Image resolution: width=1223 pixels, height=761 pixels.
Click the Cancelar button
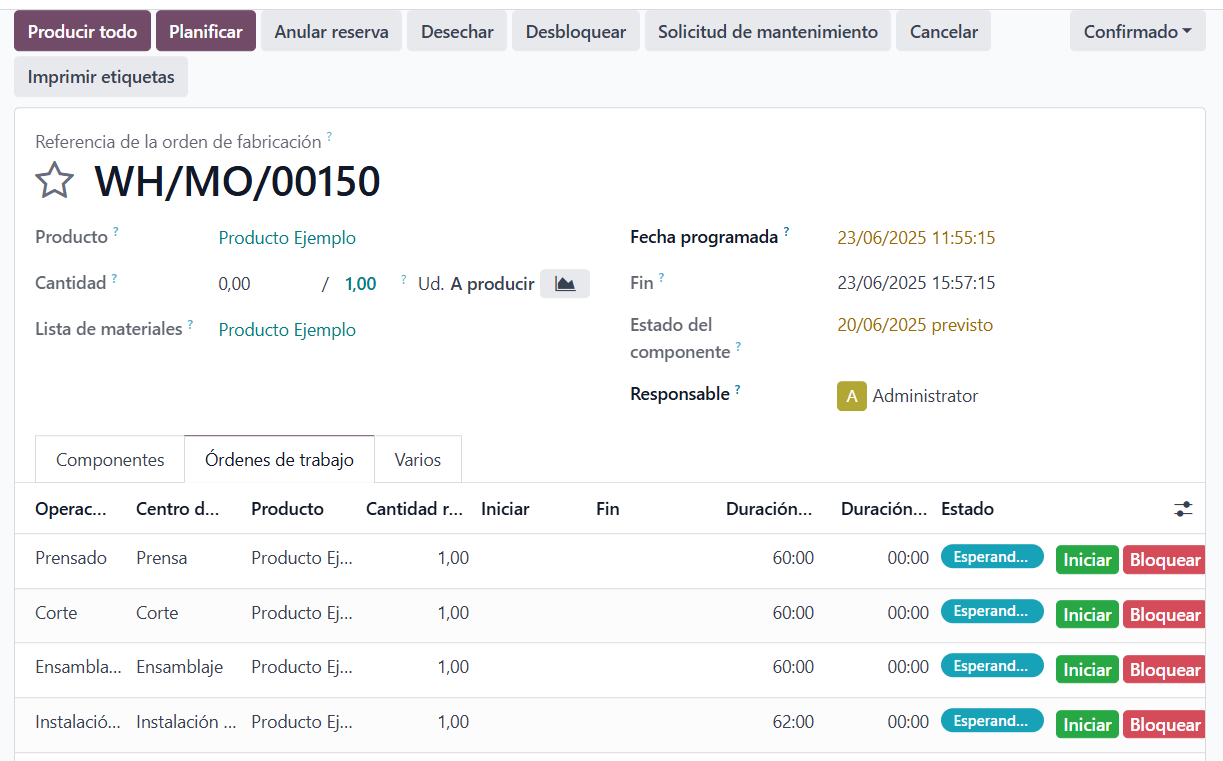pyautogui.click(x=944, y=31)
